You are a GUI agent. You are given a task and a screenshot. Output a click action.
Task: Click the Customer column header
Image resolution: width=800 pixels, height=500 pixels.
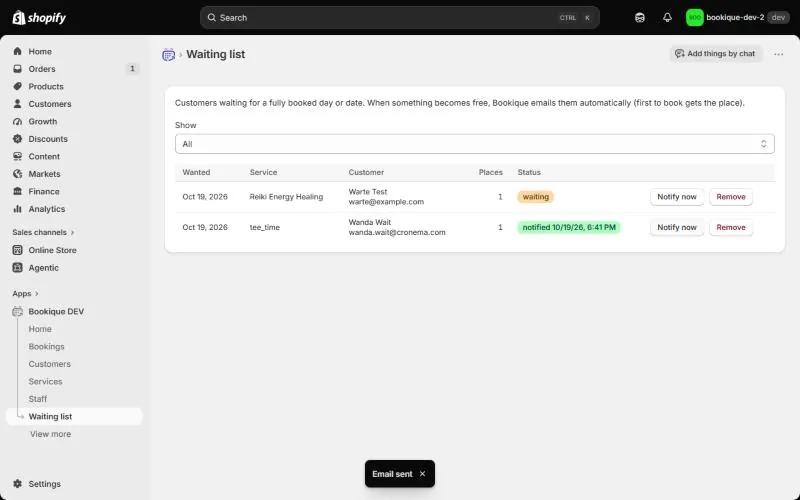tap(366, 172)
